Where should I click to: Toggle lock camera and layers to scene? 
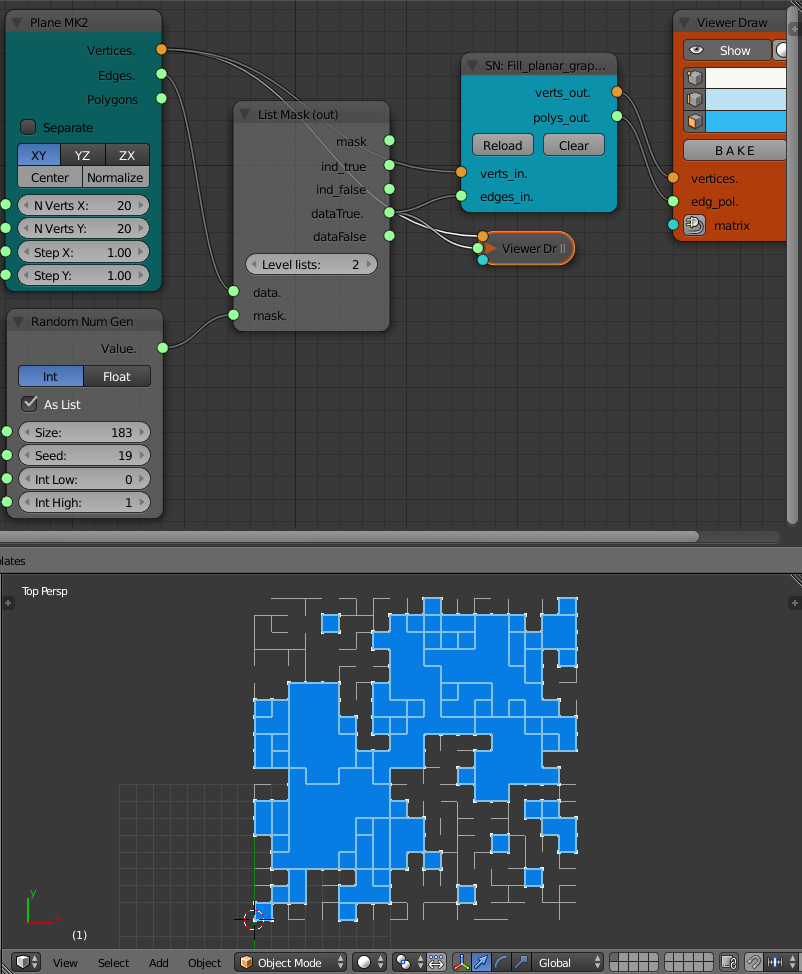tap(729, 962)
